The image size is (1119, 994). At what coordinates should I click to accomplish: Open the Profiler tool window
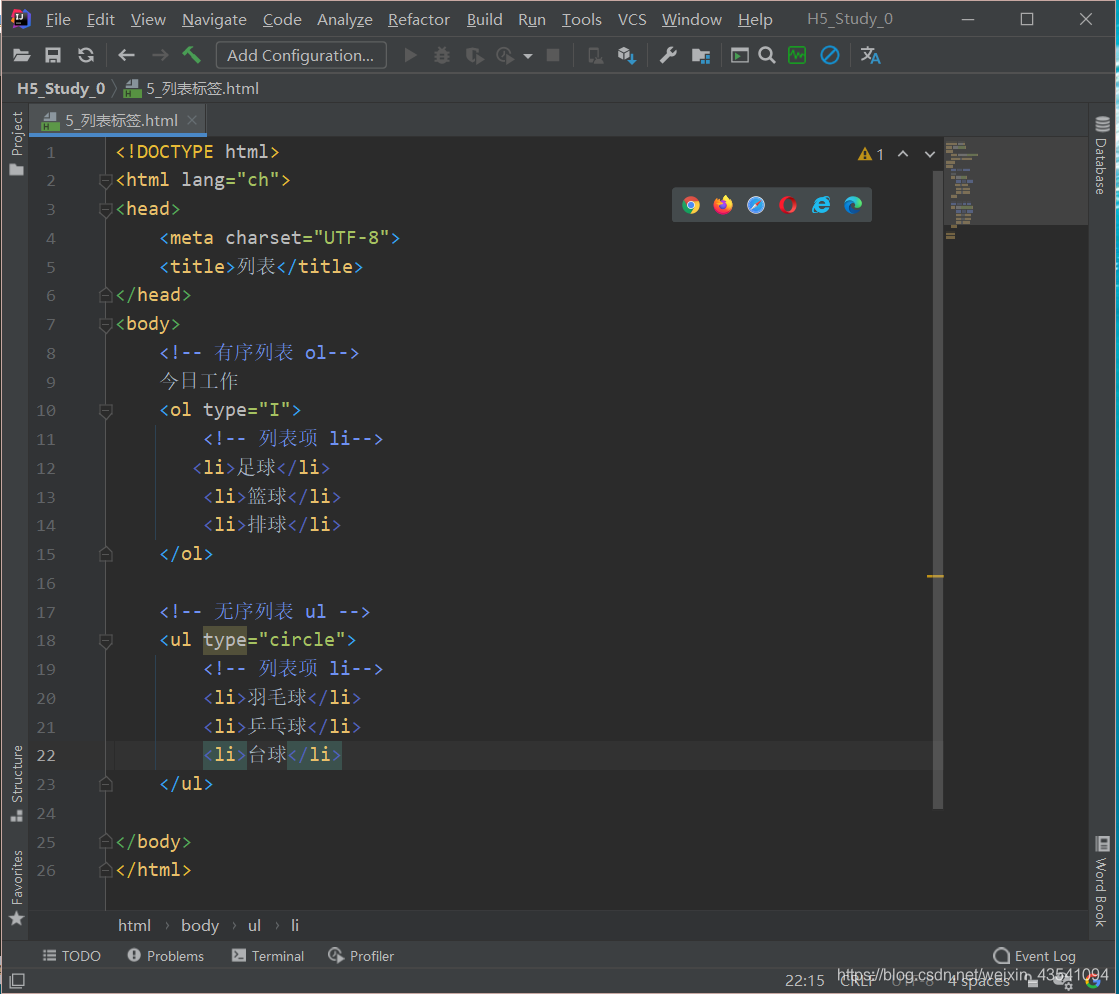point(361,955)
